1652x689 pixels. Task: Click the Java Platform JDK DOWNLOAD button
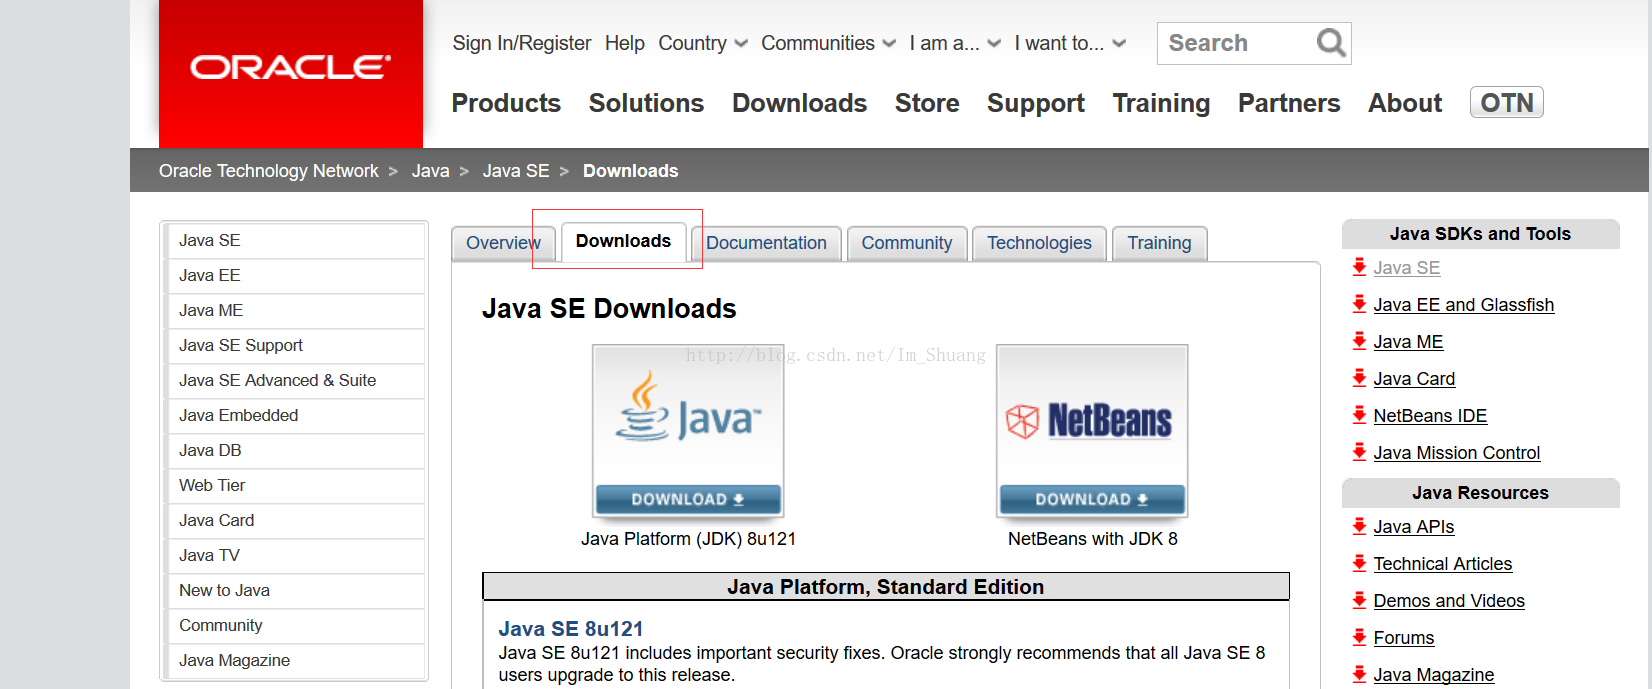tap(688, 499)
